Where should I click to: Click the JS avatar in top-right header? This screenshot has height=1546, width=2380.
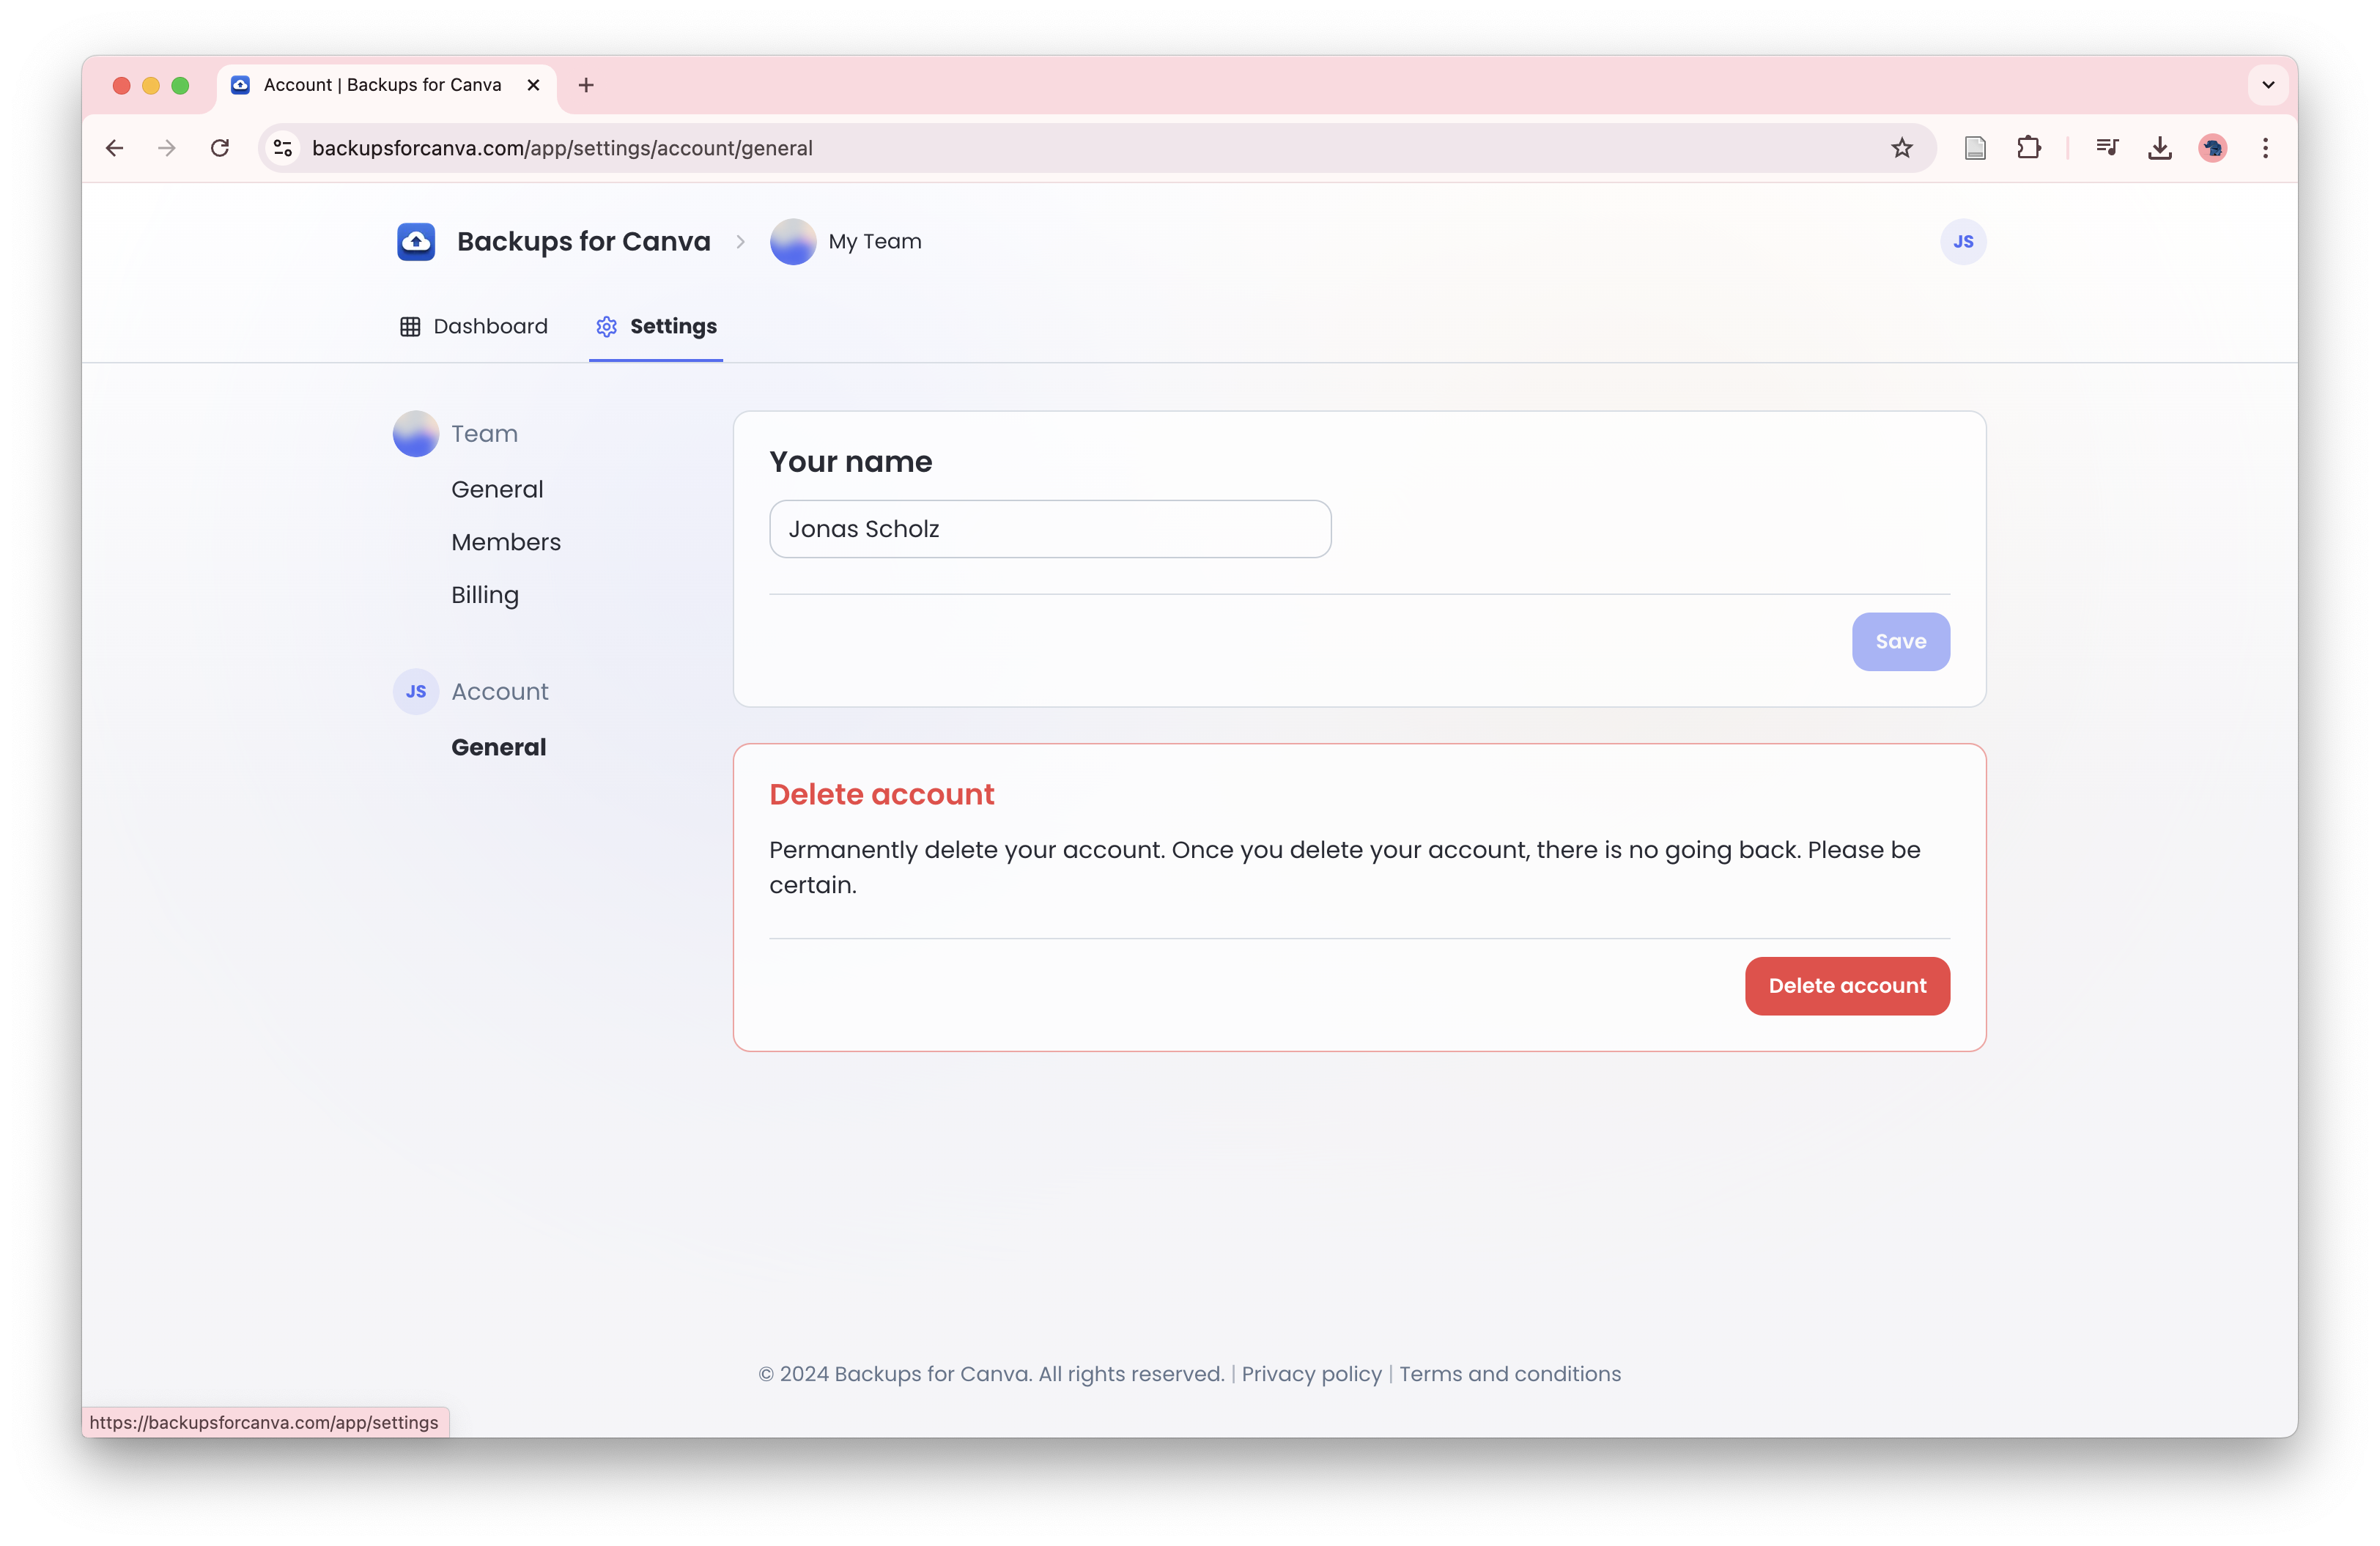coord(1962,242)
